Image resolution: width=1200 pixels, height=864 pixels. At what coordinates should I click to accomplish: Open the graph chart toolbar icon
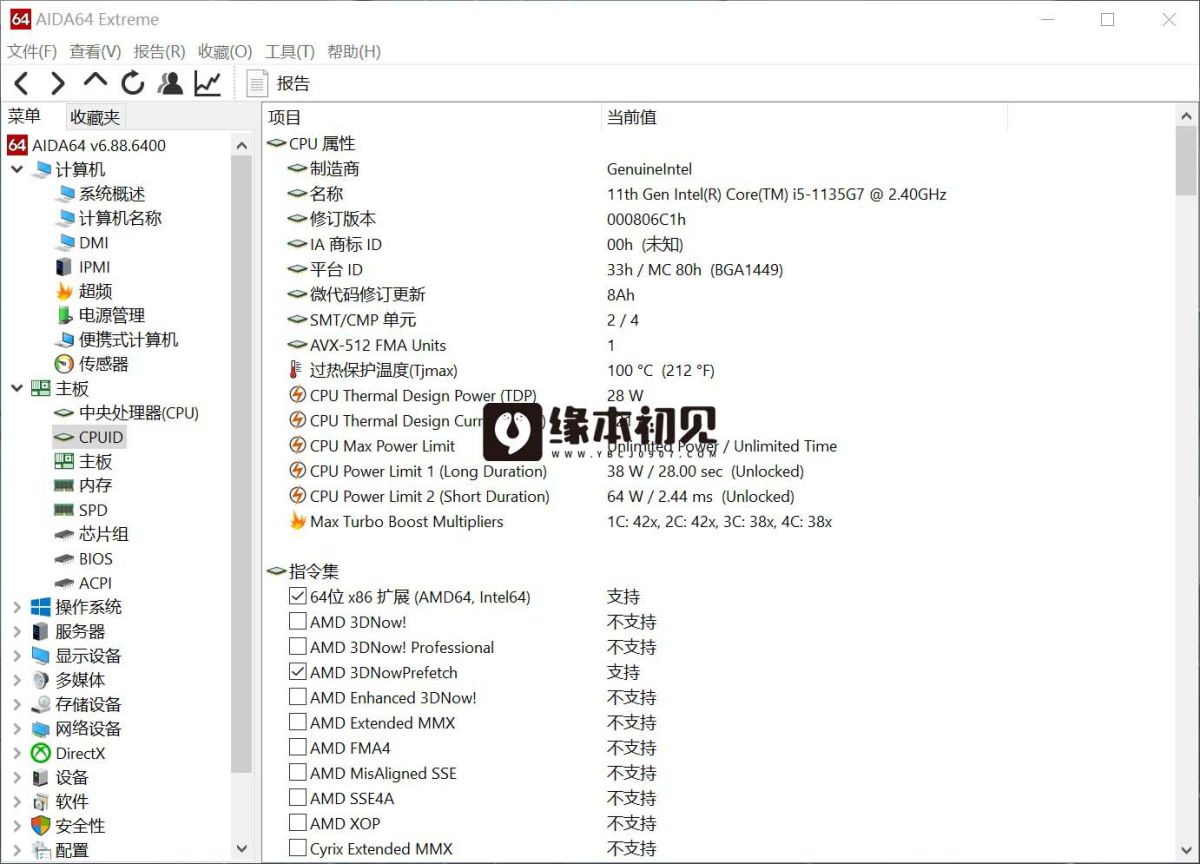tap(207, 83)
